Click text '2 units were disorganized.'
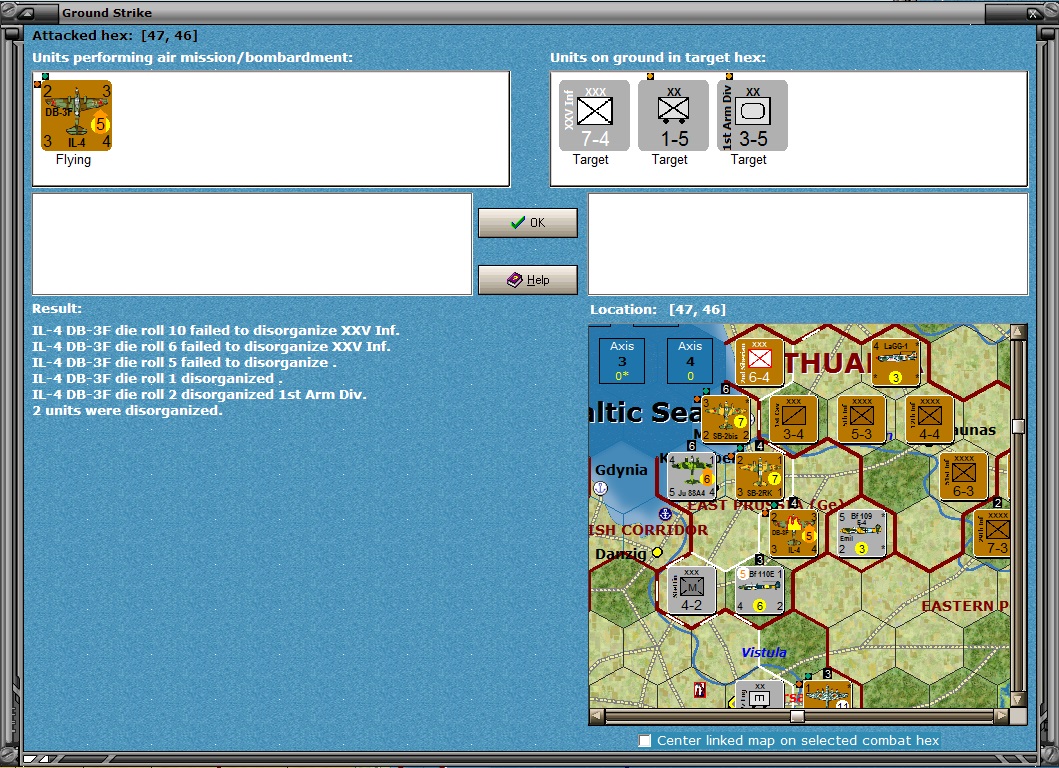The image size is (1059, 768). 127,411
